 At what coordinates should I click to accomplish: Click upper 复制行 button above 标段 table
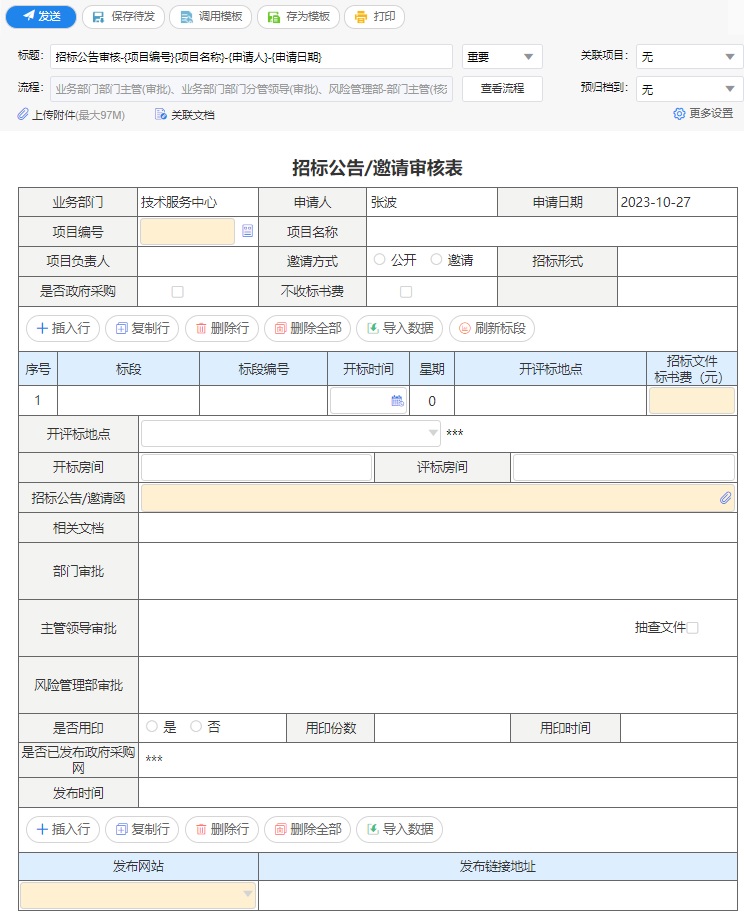pos(142,328)
